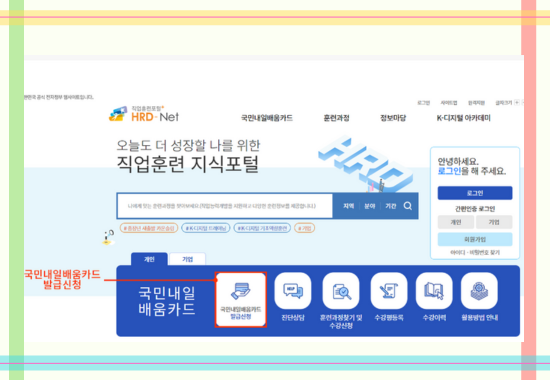Open the 훈련과정 main menu
This screenshot has width=550, height=380.
pyautogui.click(x=336, y=118)
